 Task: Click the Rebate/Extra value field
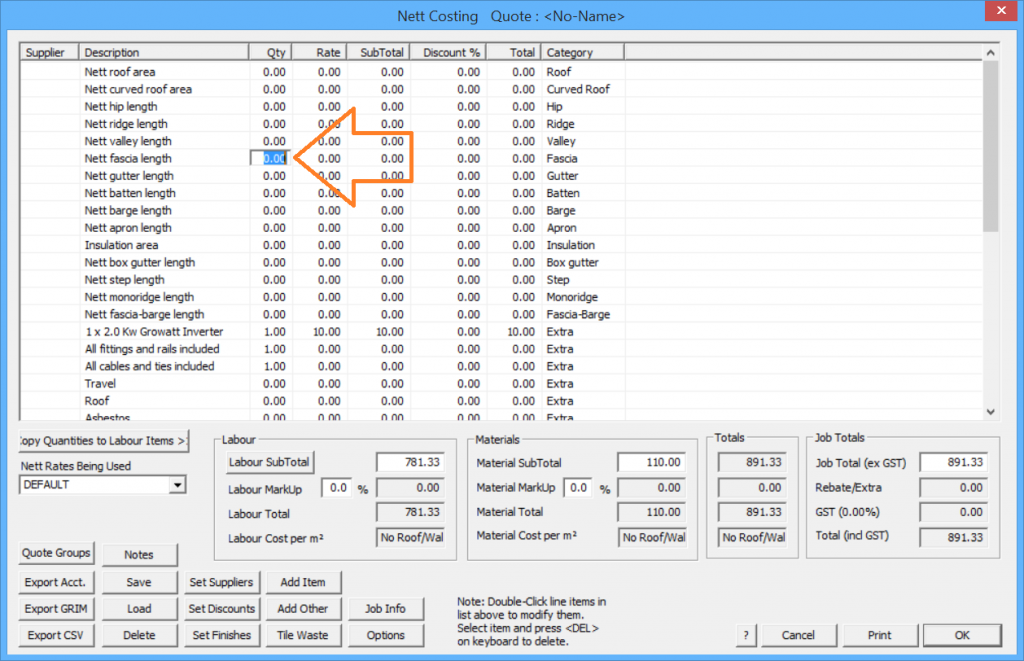tap(953, 488)
